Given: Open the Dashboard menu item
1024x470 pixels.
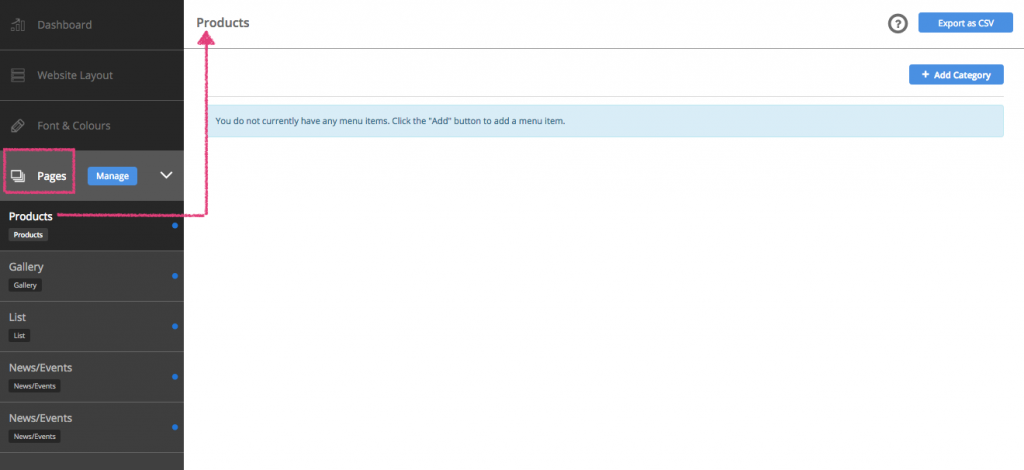Looking at the screenshot, I should pyautogui.click(x=64, y=24).
